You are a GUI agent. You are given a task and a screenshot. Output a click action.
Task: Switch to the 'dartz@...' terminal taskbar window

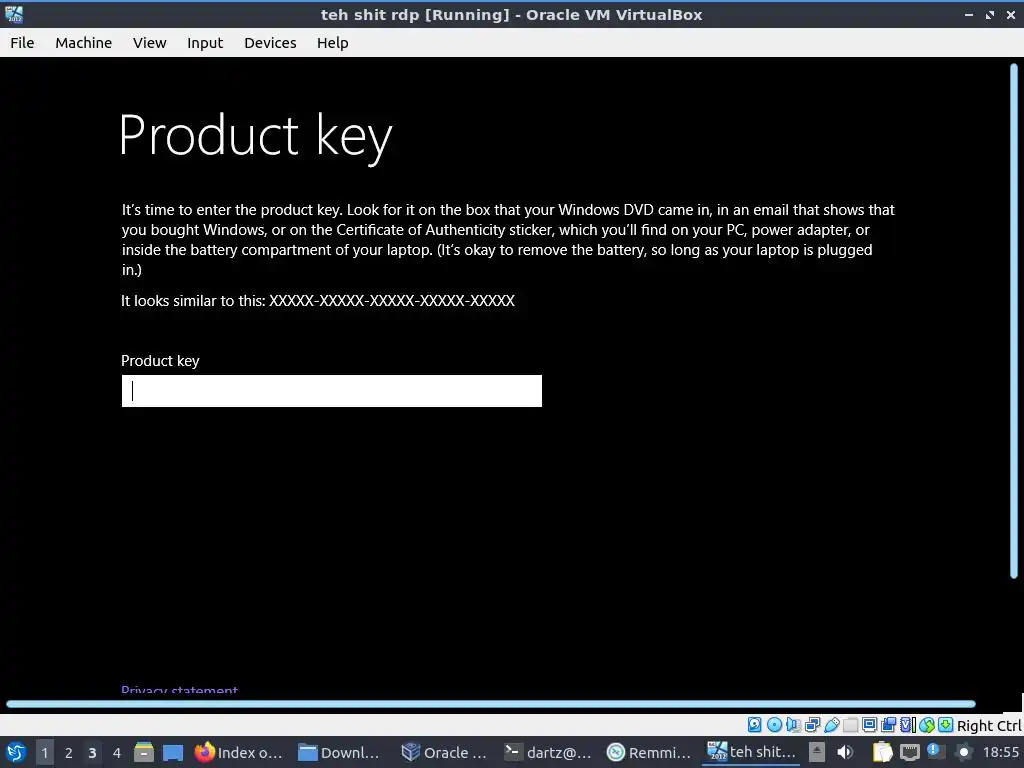547,752
